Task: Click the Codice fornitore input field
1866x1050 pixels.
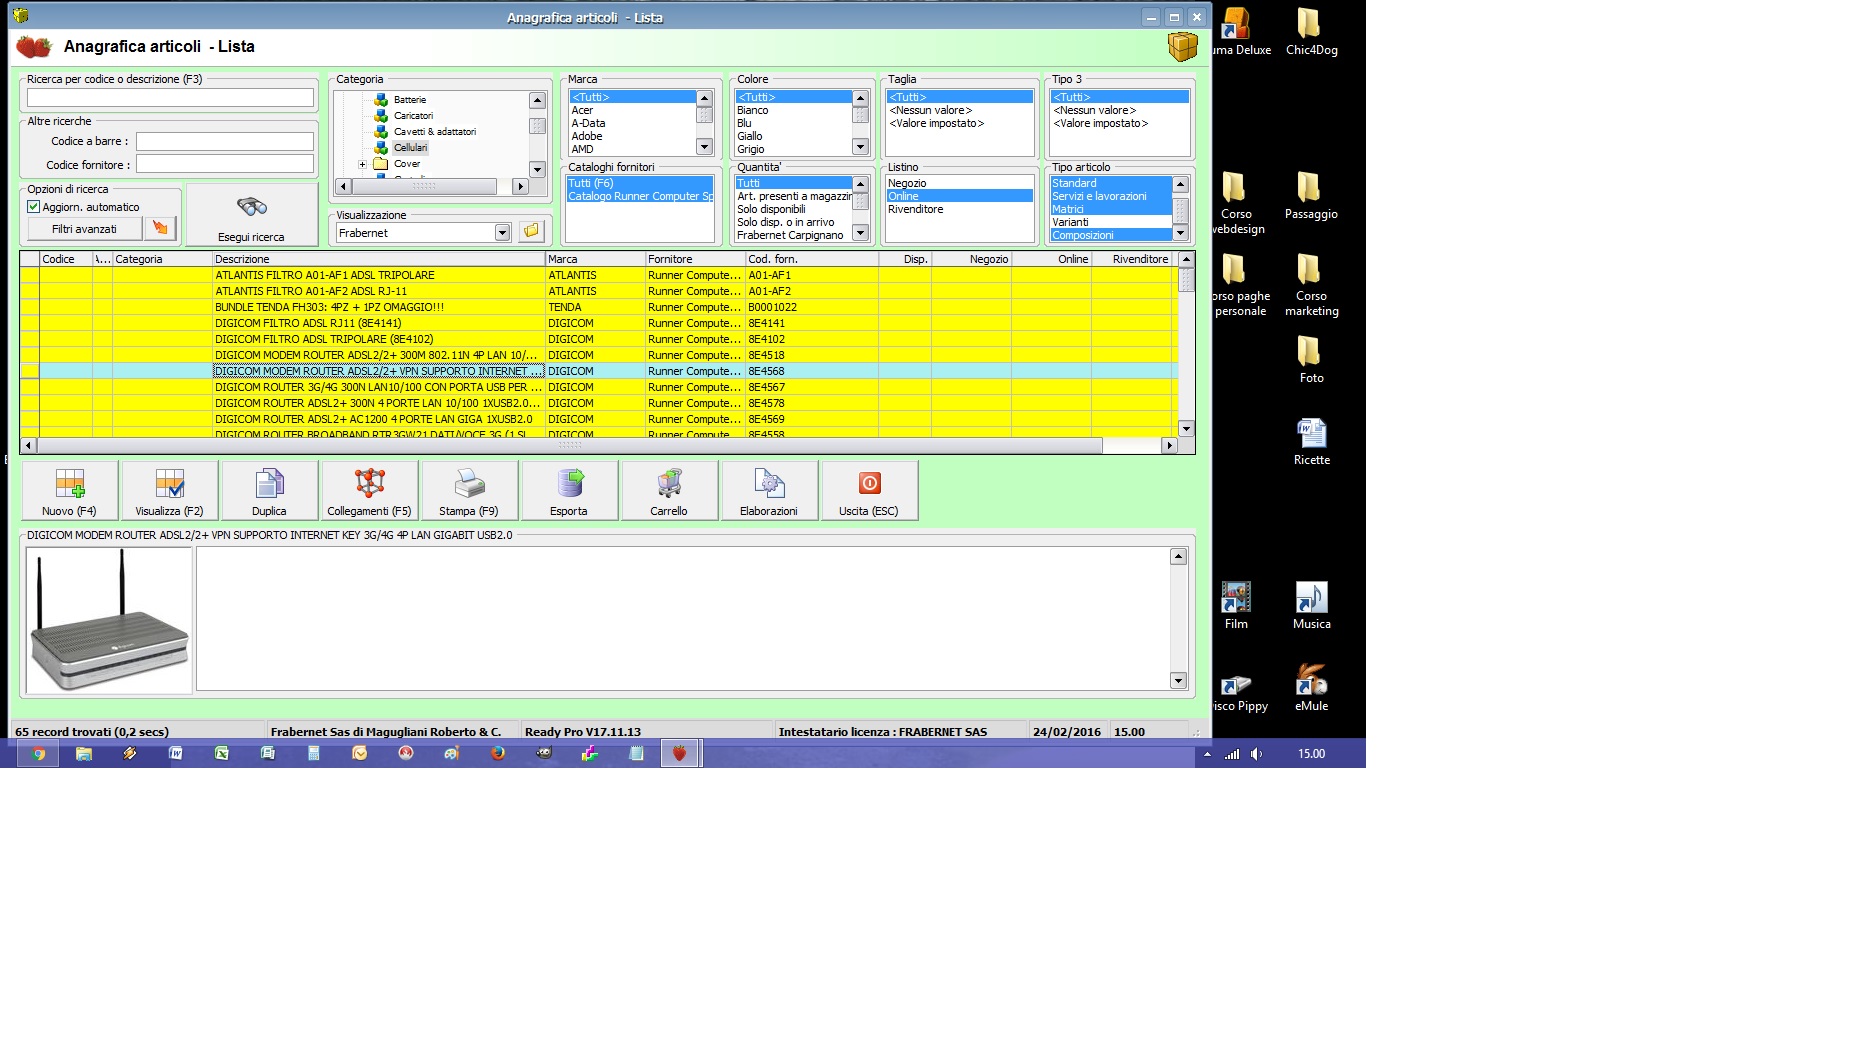Action: click(225, 164)
